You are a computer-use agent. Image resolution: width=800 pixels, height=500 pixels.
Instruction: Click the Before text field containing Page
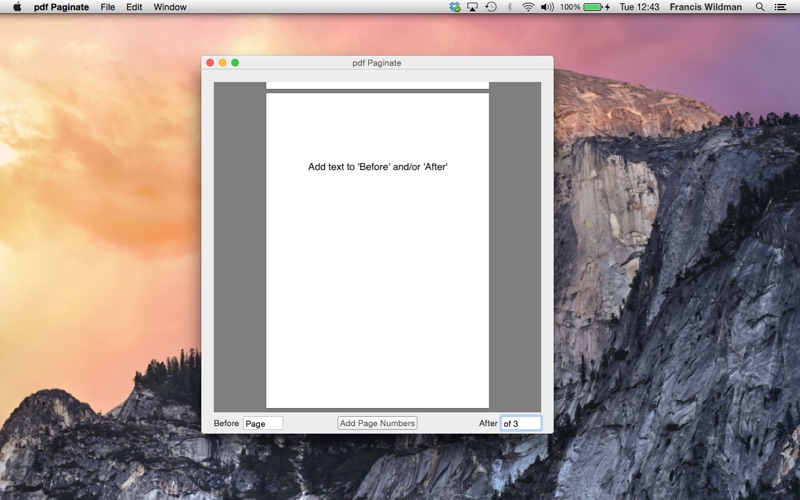tap(263, 423)
